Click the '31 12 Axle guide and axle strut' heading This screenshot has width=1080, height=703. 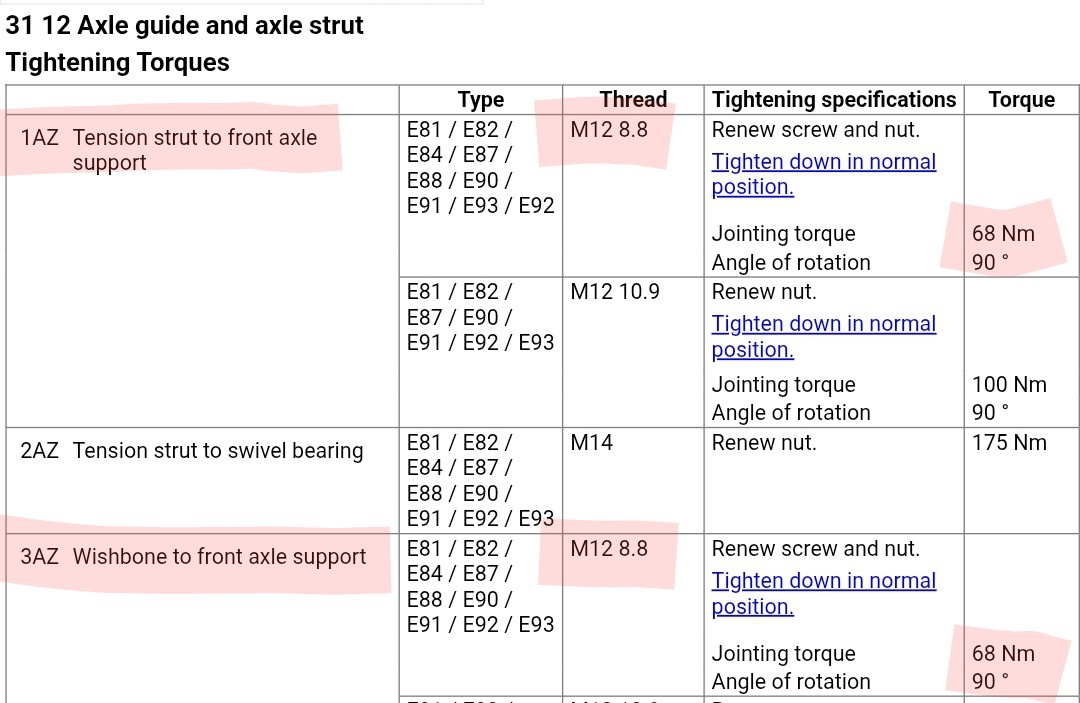(184, 25)
